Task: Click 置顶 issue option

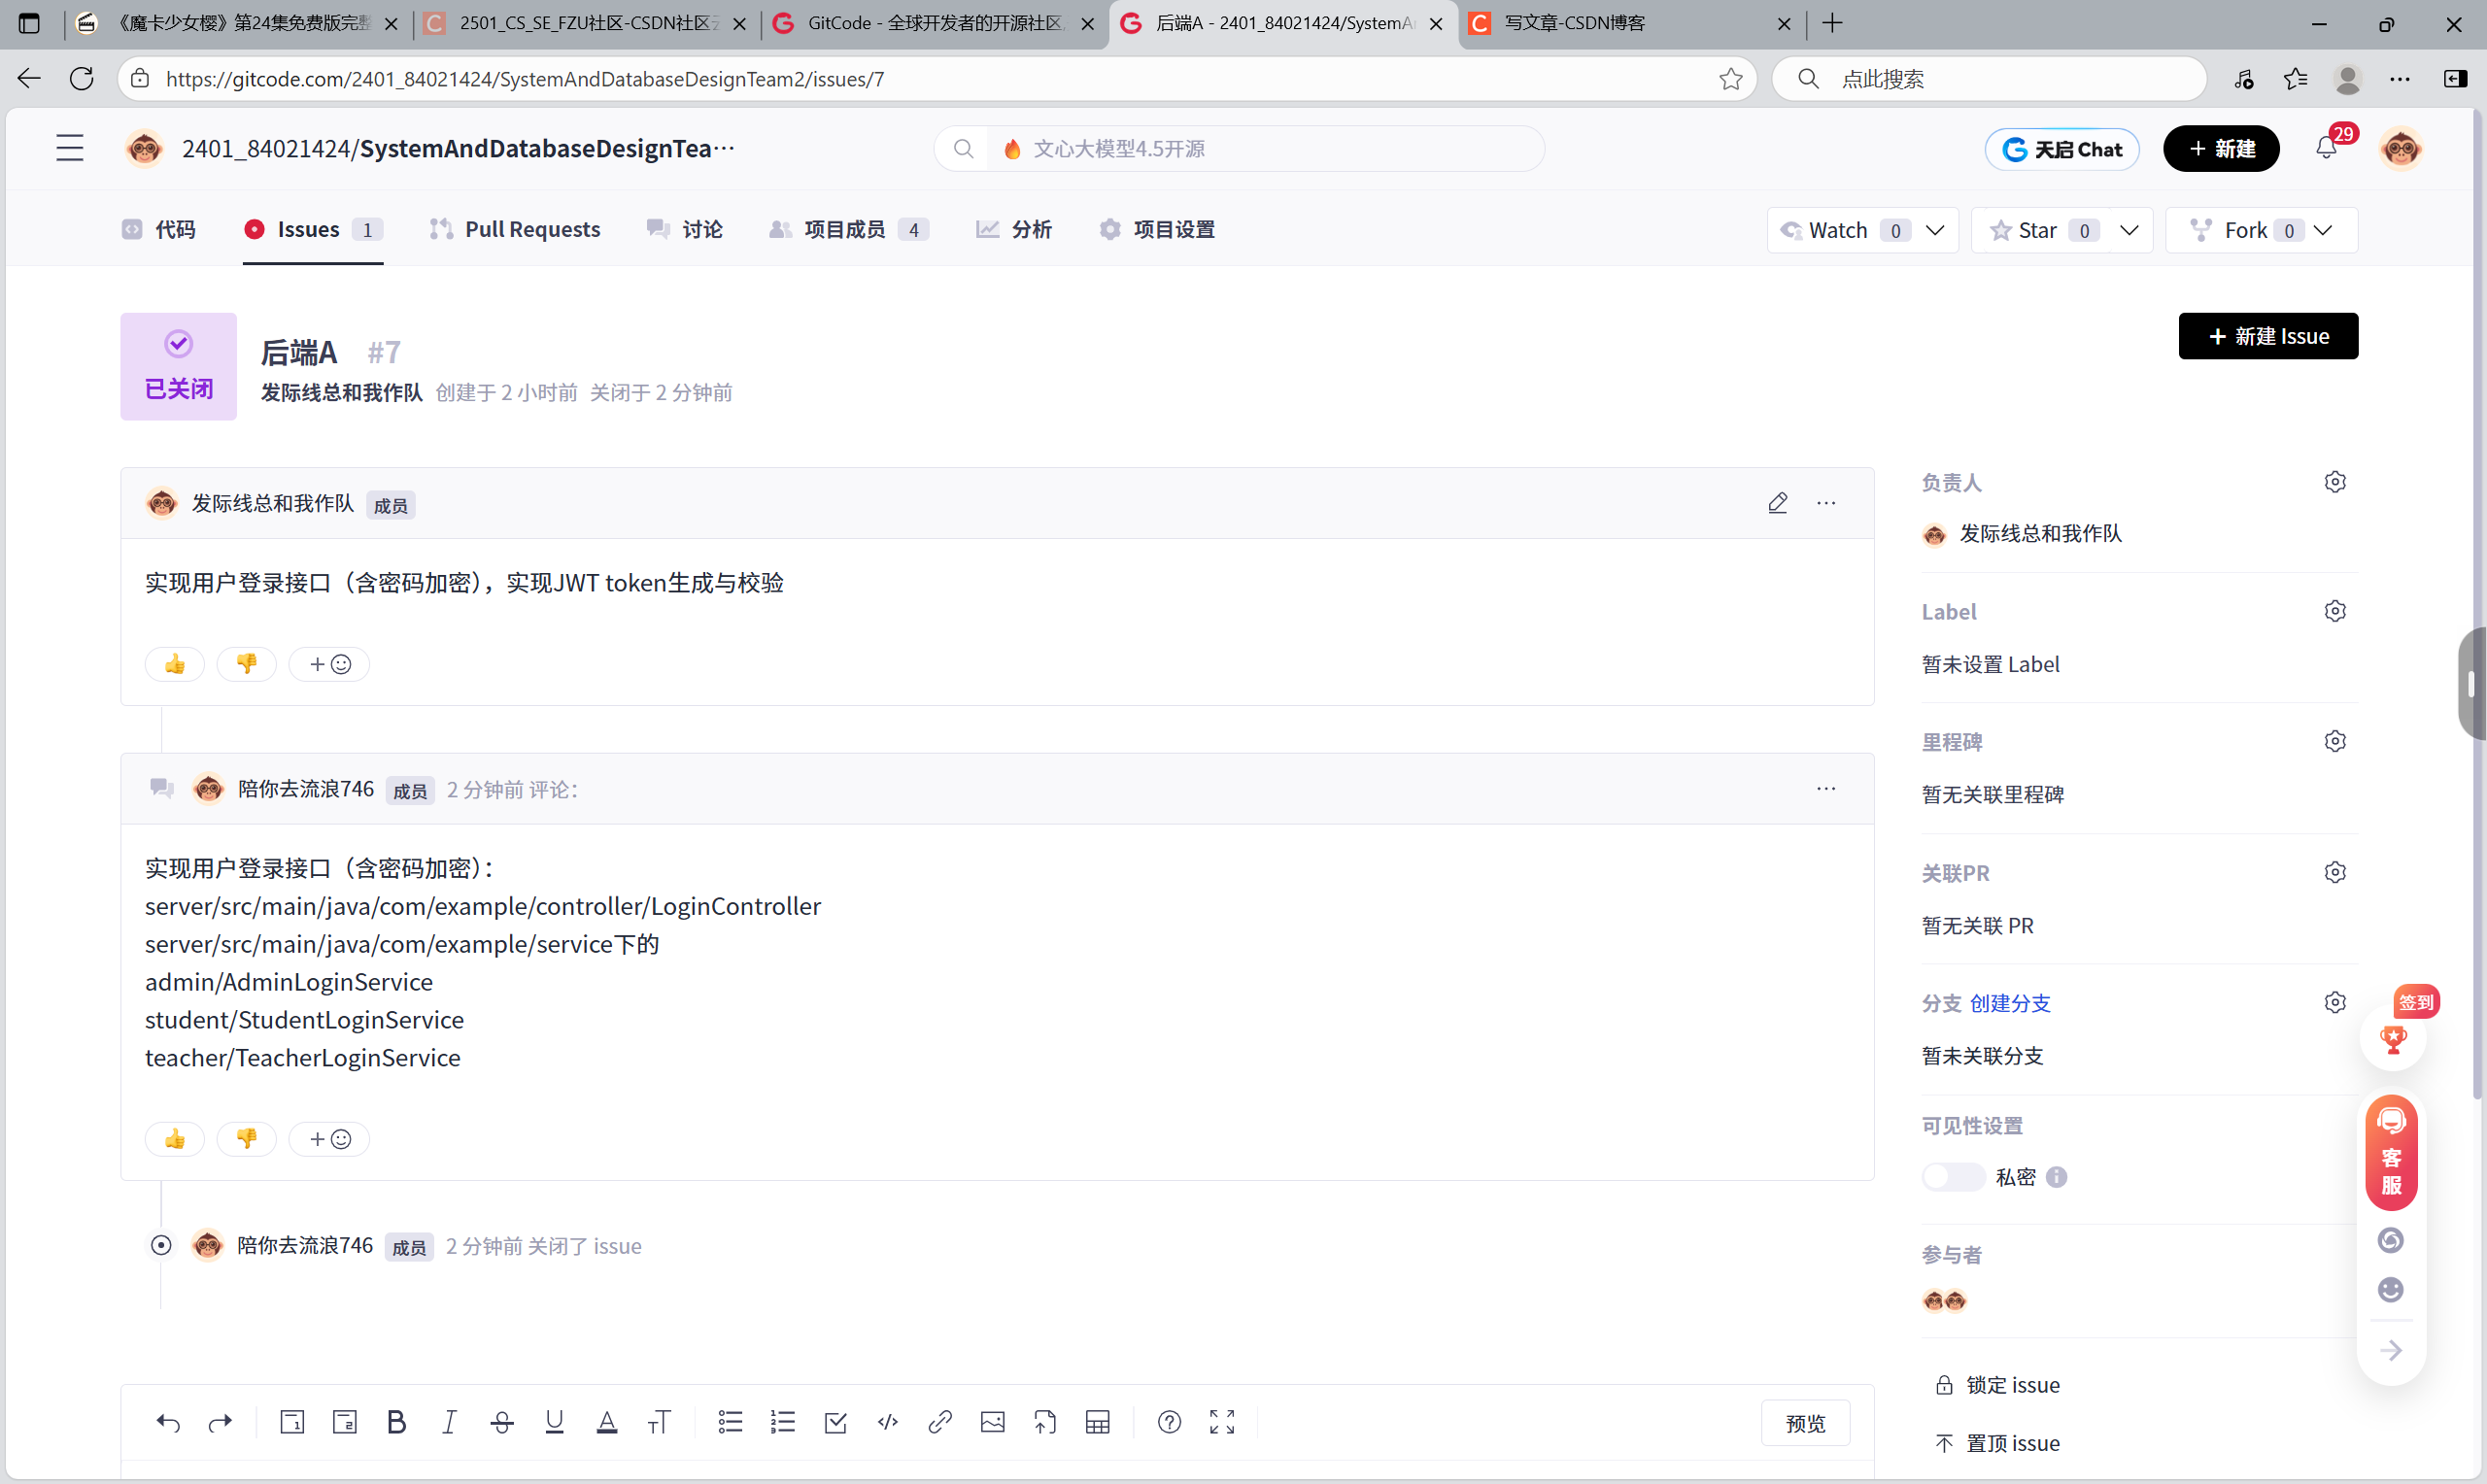Action: click(x=1997, y=1442)
